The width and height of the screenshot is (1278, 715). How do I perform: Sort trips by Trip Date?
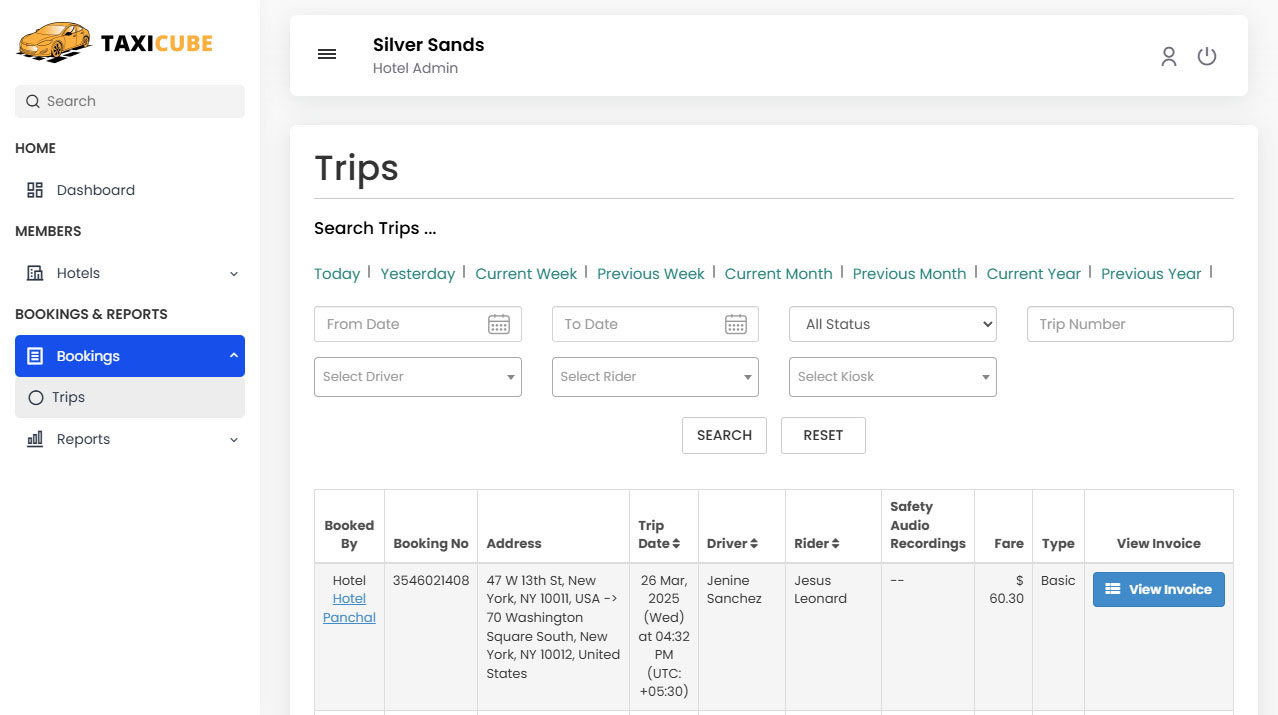[x=678, y=543]
